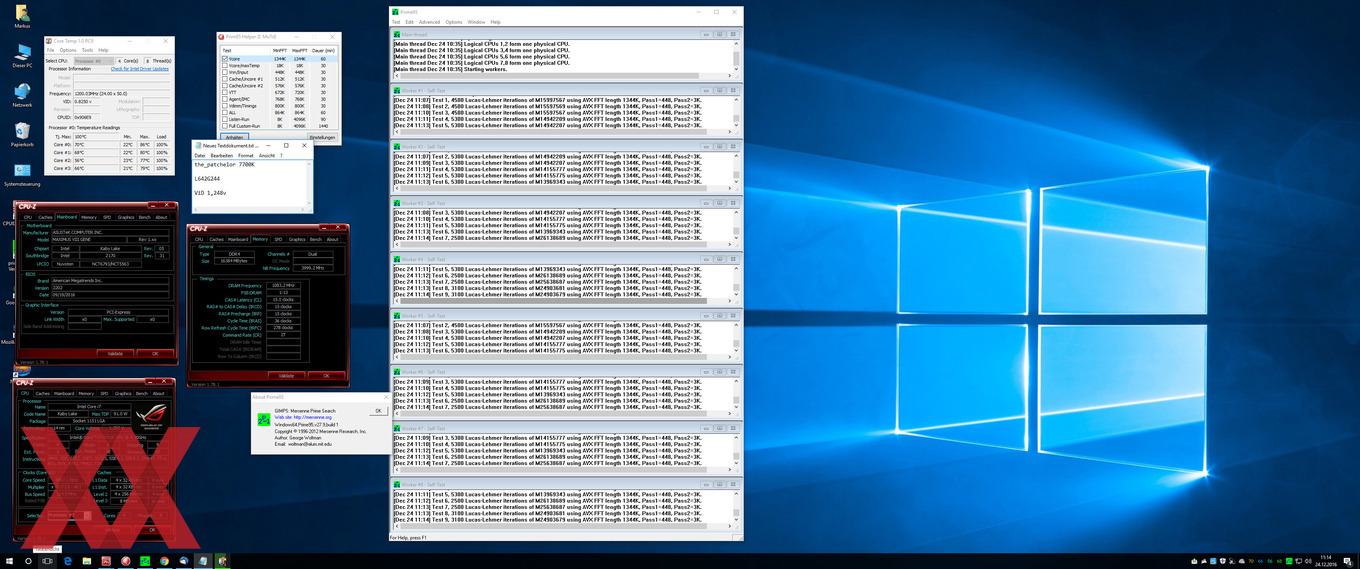
Task: Click the Einstellungen button in Prime95 Helper
Action: point(322,137)
